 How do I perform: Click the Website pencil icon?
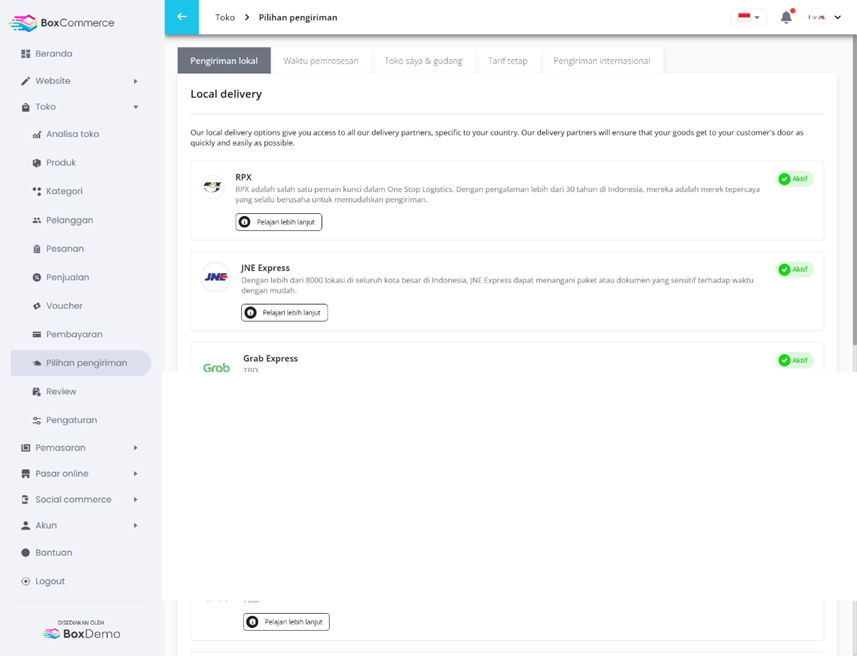click(x=25, y=81)
